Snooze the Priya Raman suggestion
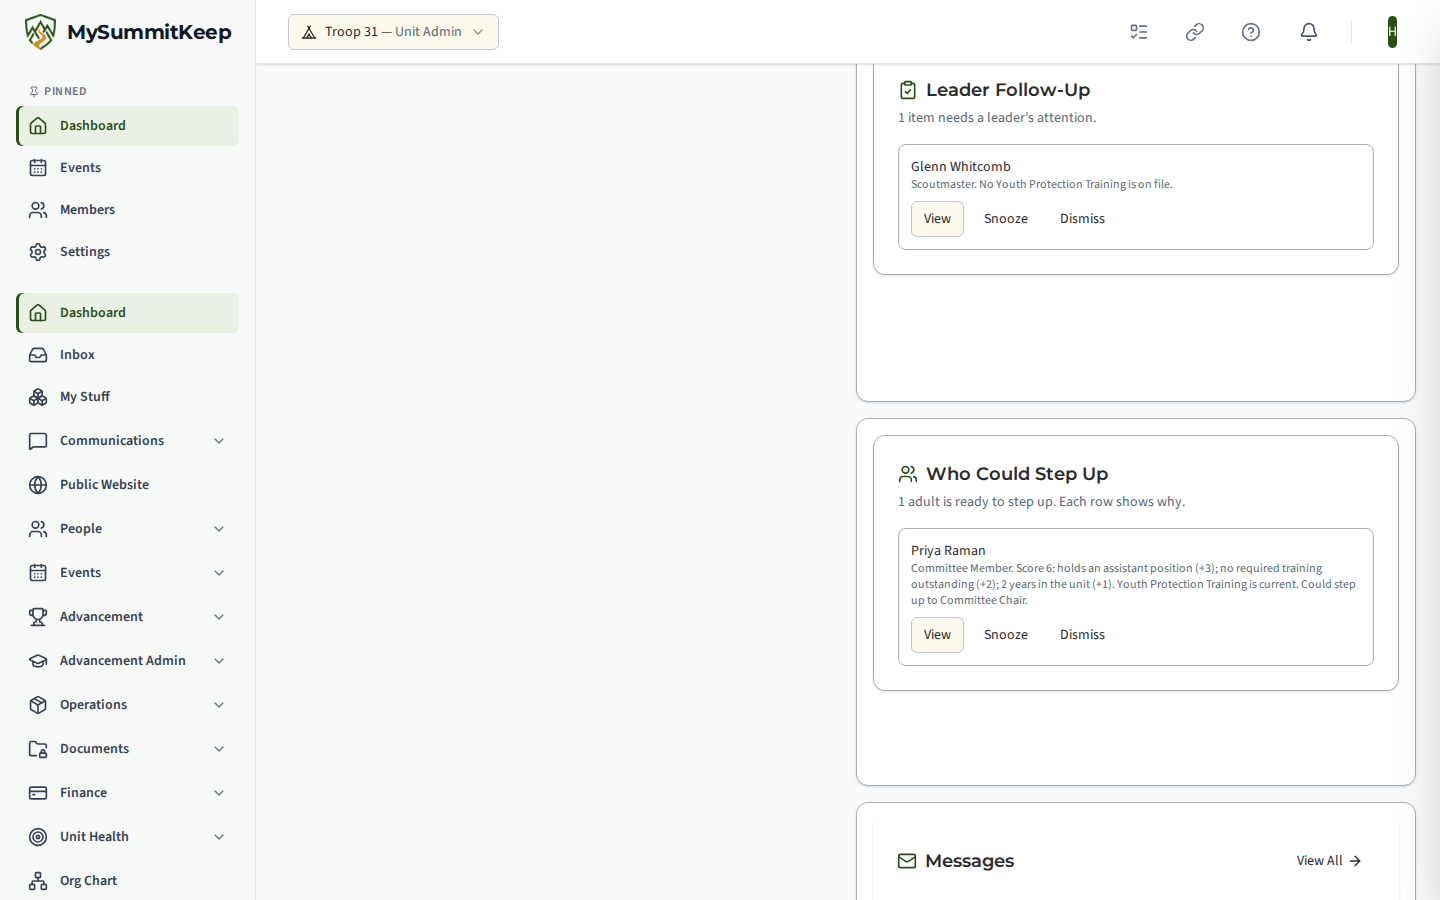 coord(1006,635)
